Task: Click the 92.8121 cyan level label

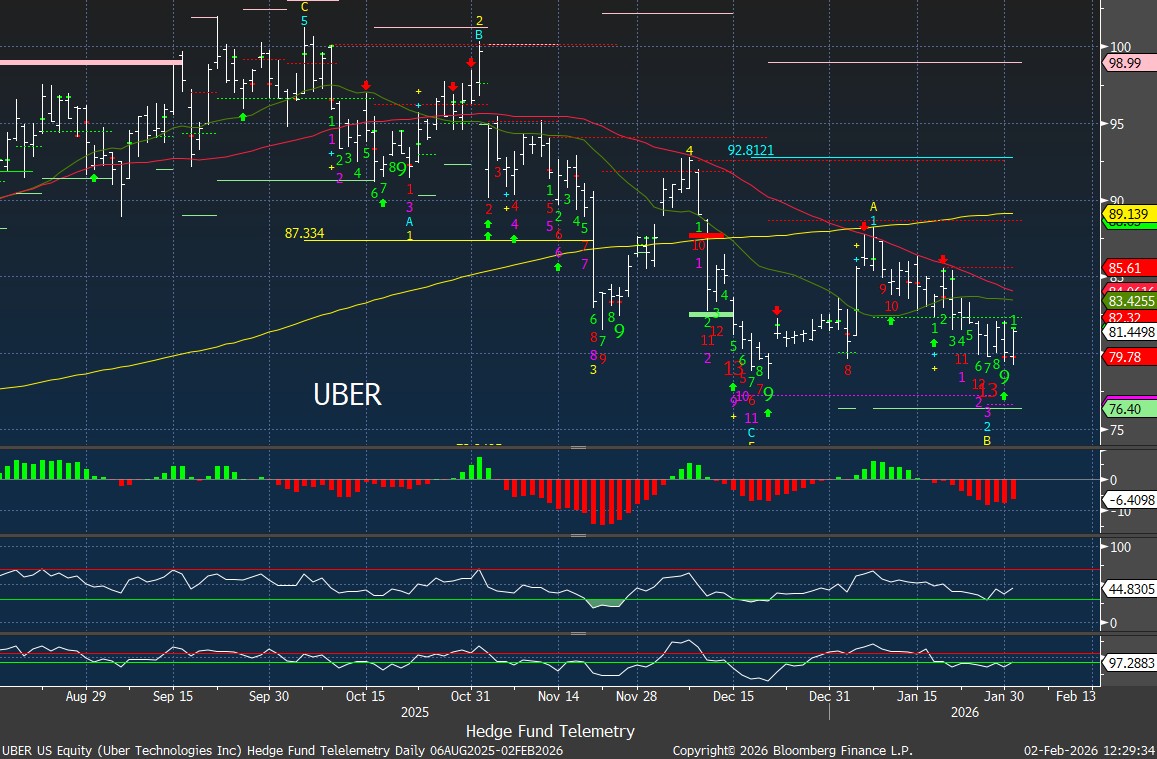Action: click(x=750, y=151)
